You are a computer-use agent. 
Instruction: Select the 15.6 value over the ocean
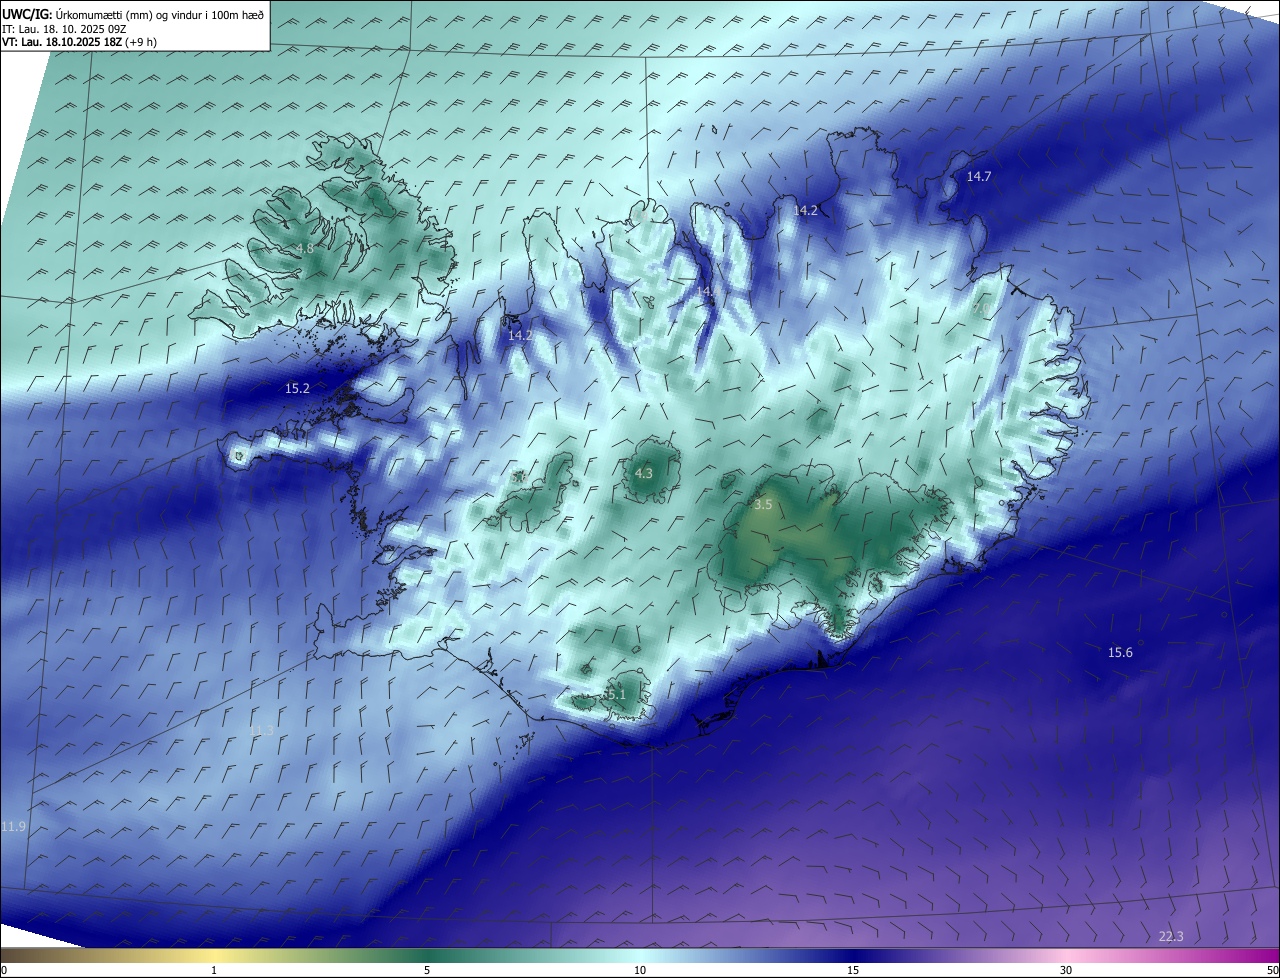[x=1120, y=652]
